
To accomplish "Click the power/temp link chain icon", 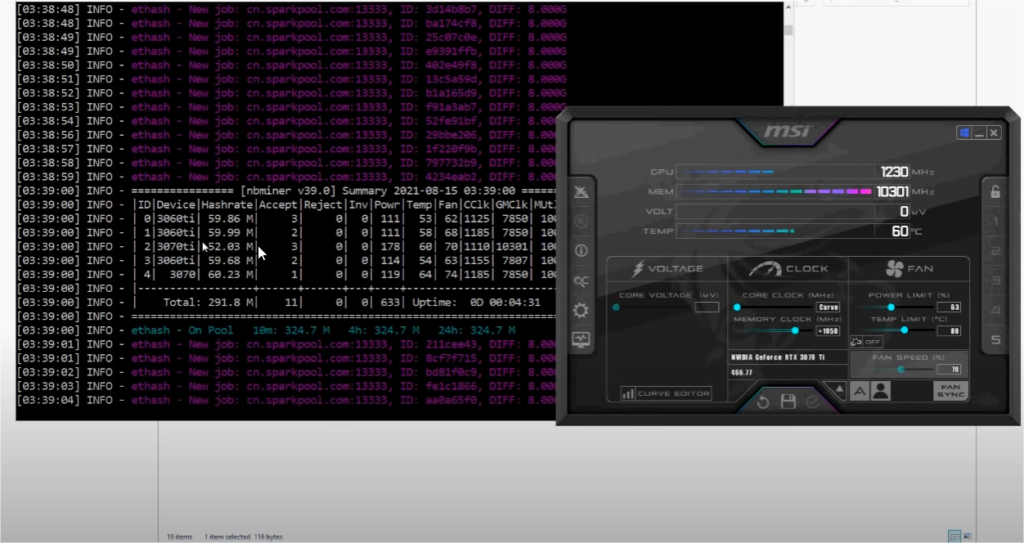I will coord(856,341).
